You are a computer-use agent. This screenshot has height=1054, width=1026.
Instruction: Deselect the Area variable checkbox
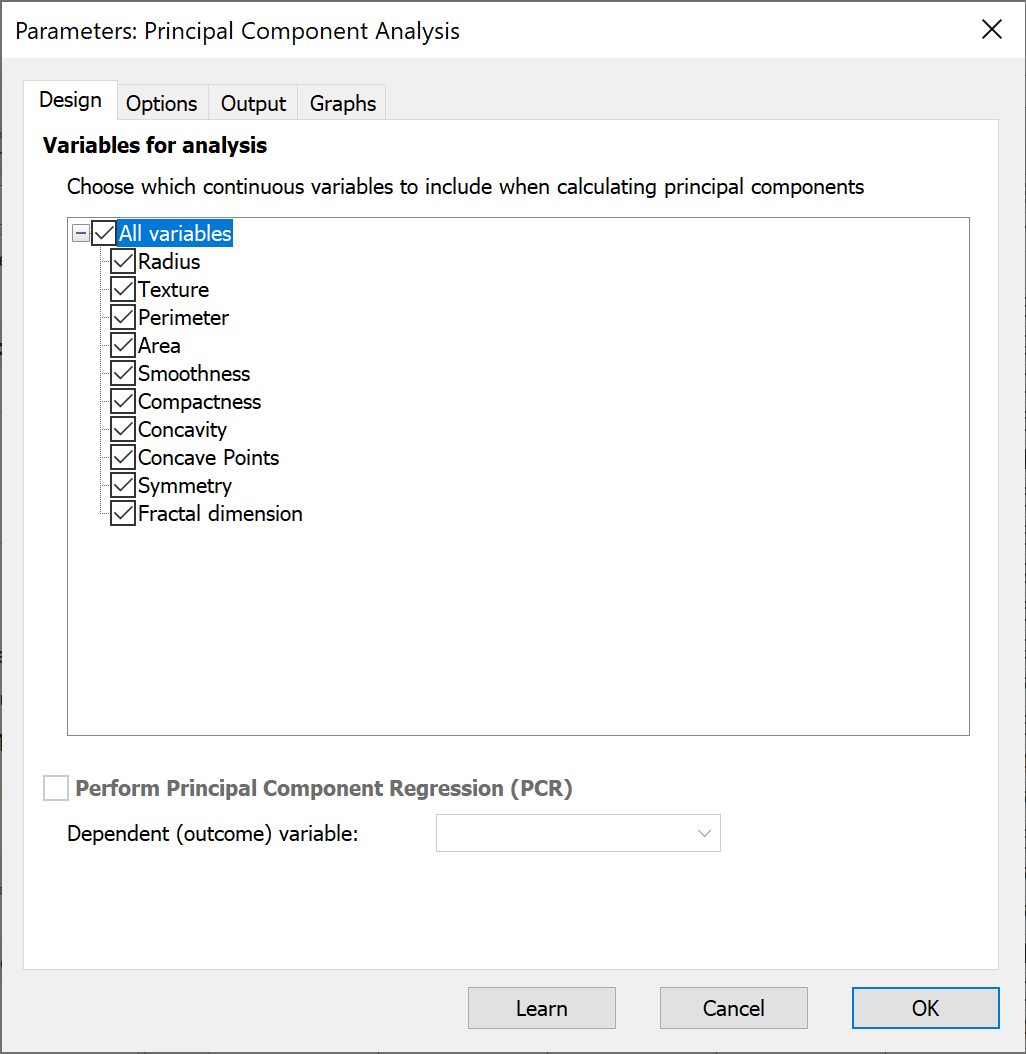click(123, 346)
